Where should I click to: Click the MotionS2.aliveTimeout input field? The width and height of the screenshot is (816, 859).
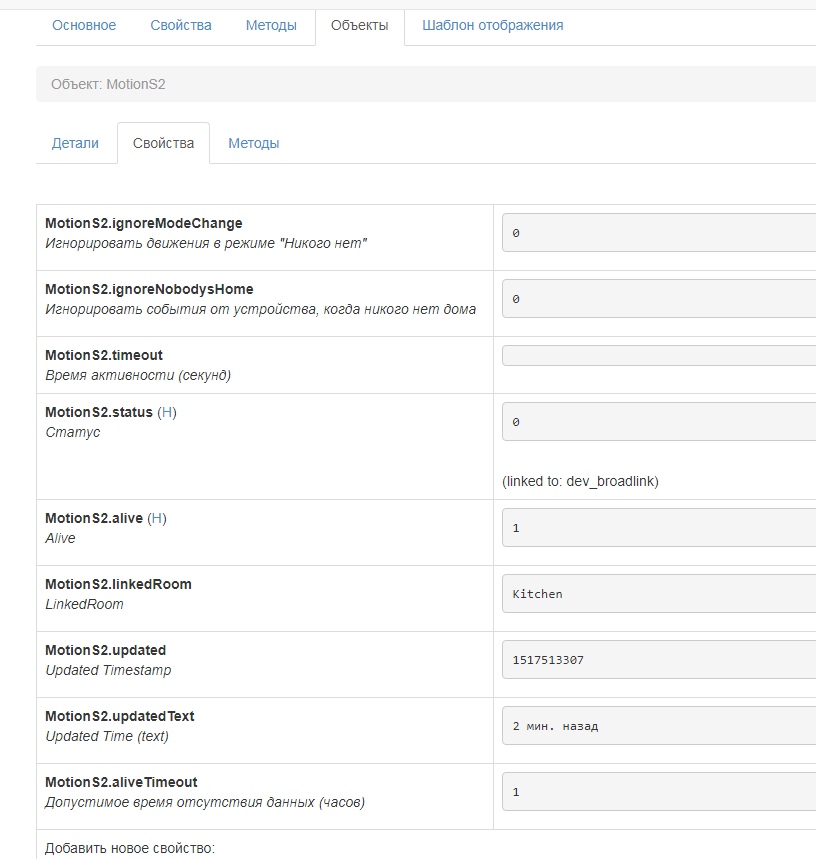[x=658, y=792]
